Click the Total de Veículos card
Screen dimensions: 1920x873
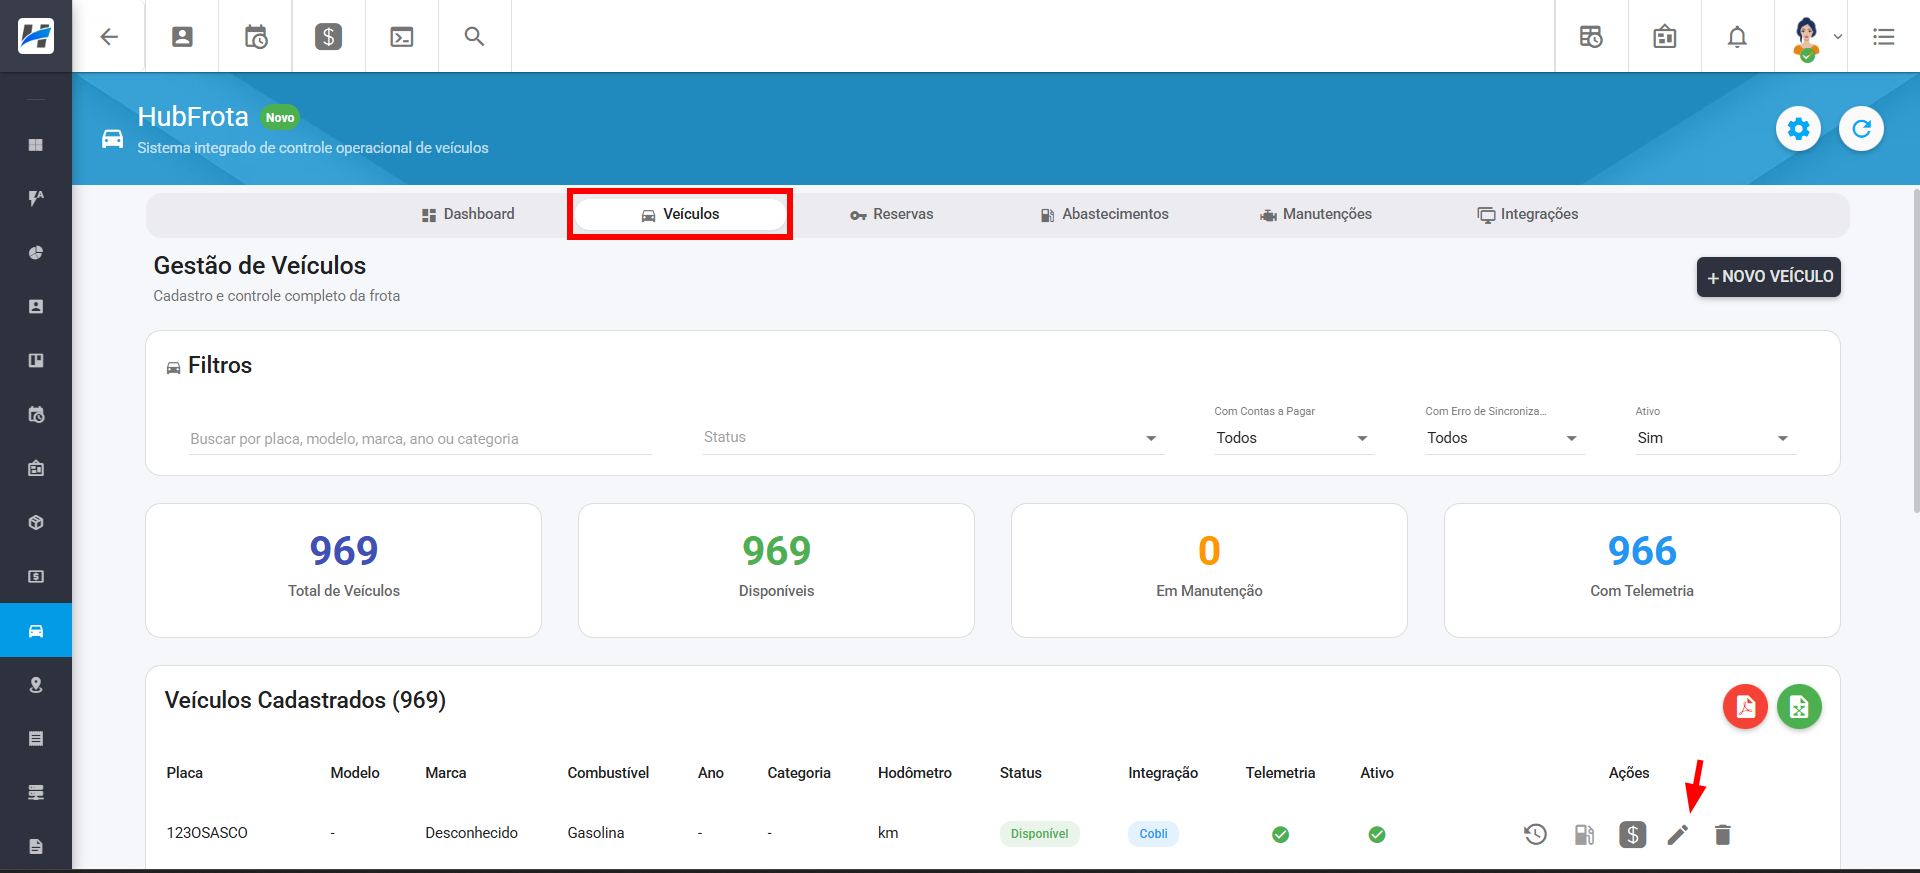click(x=343, y=570)
